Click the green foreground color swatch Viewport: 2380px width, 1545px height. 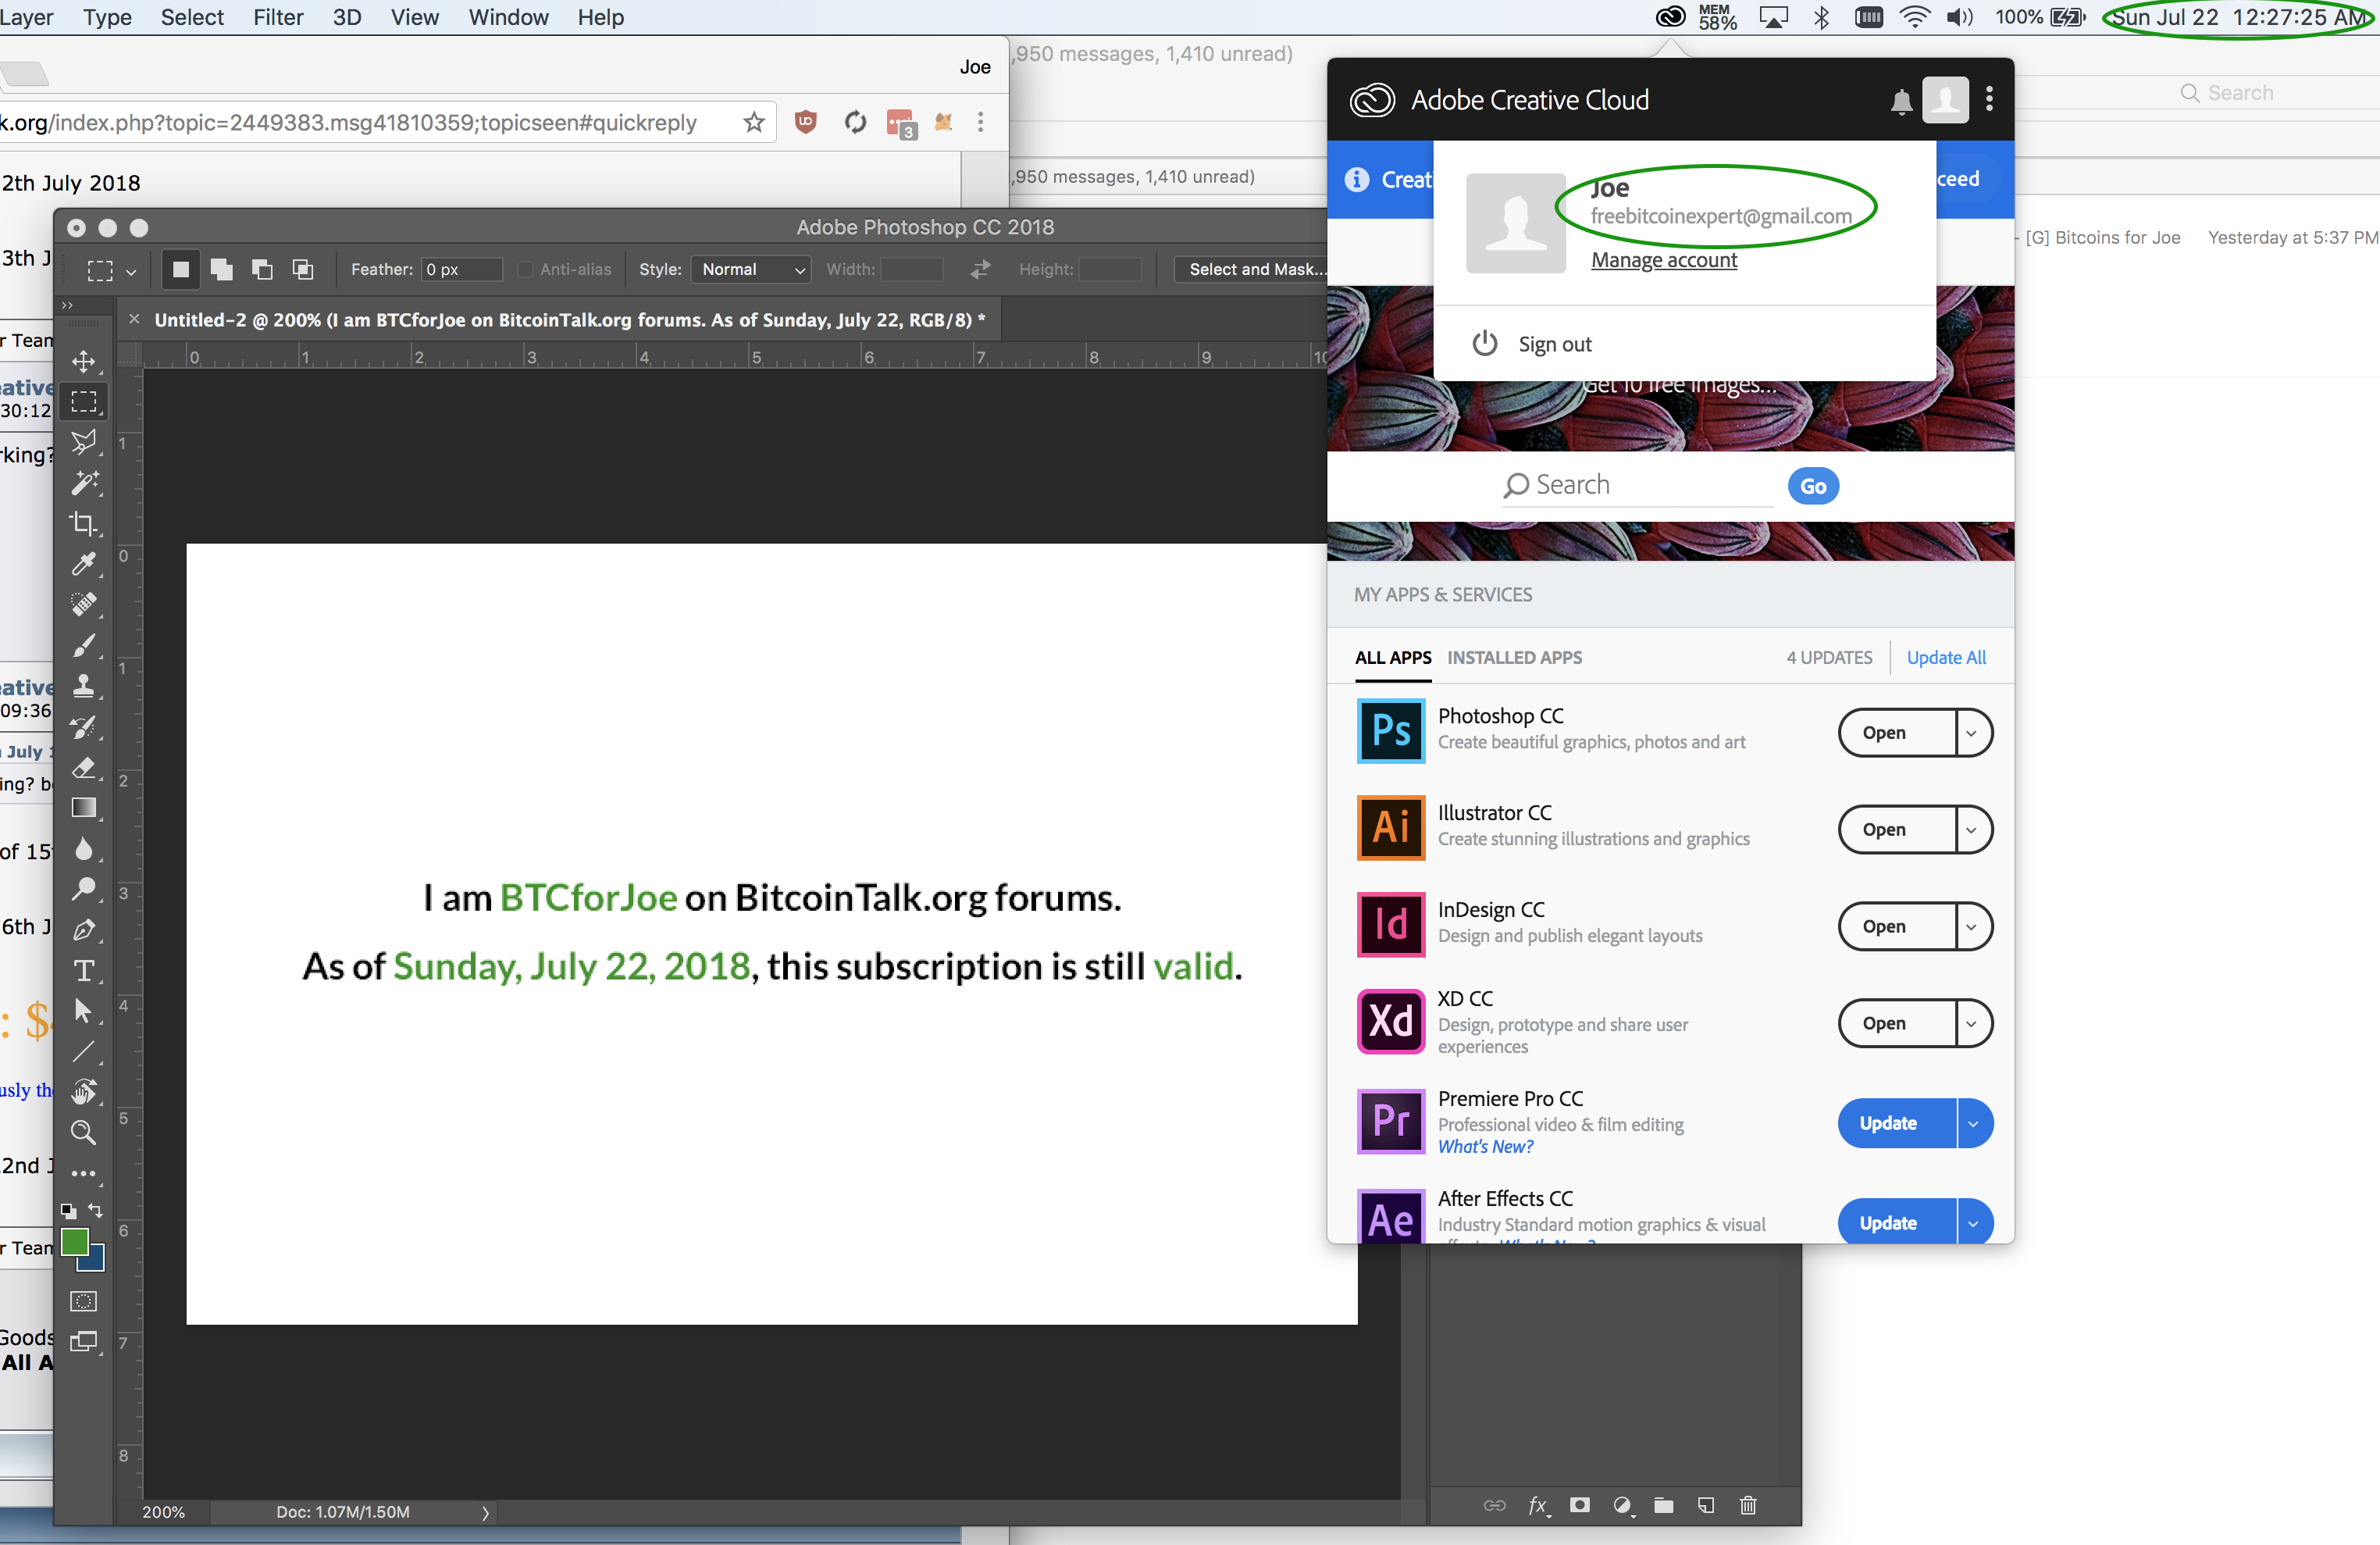click(75, 1243)
